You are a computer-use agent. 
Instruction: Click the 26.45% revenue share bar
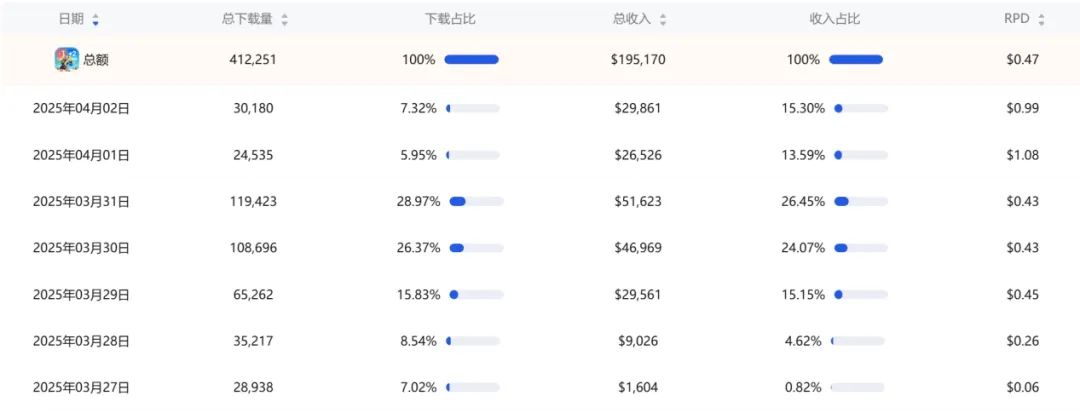pos(860,201)
